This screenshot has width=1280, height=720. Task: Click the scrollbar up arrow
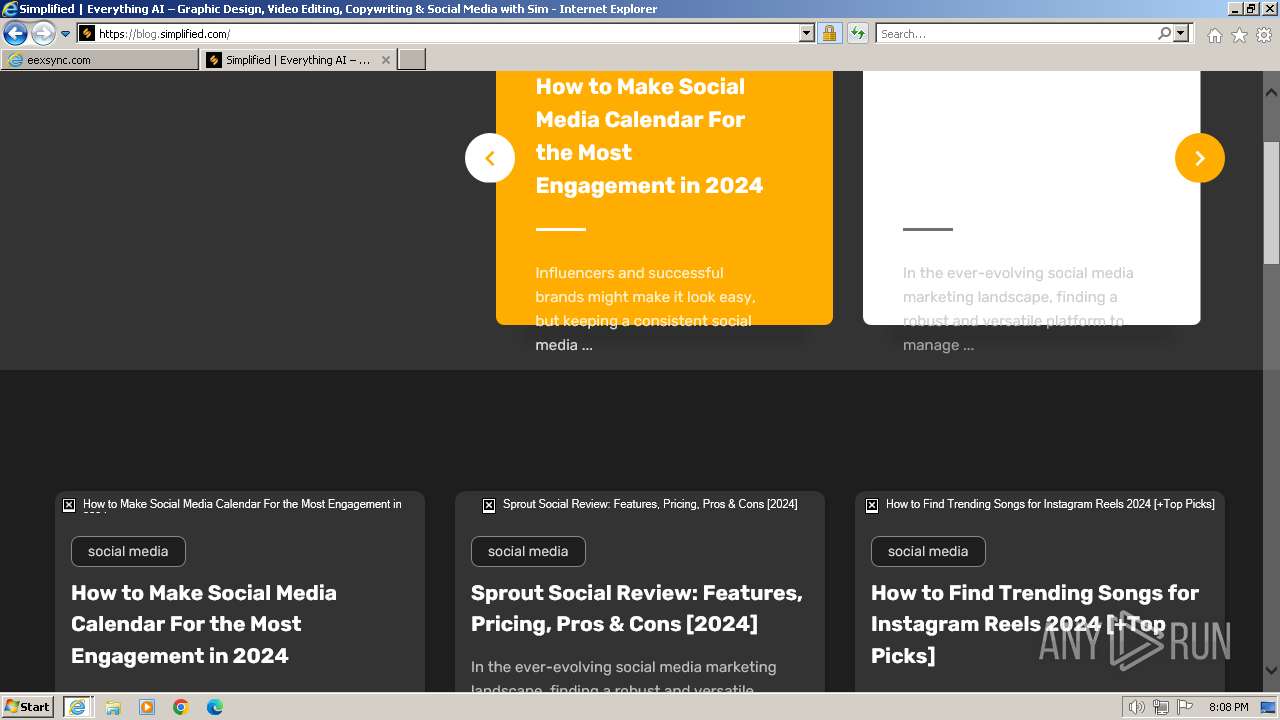click(1271, 92)
